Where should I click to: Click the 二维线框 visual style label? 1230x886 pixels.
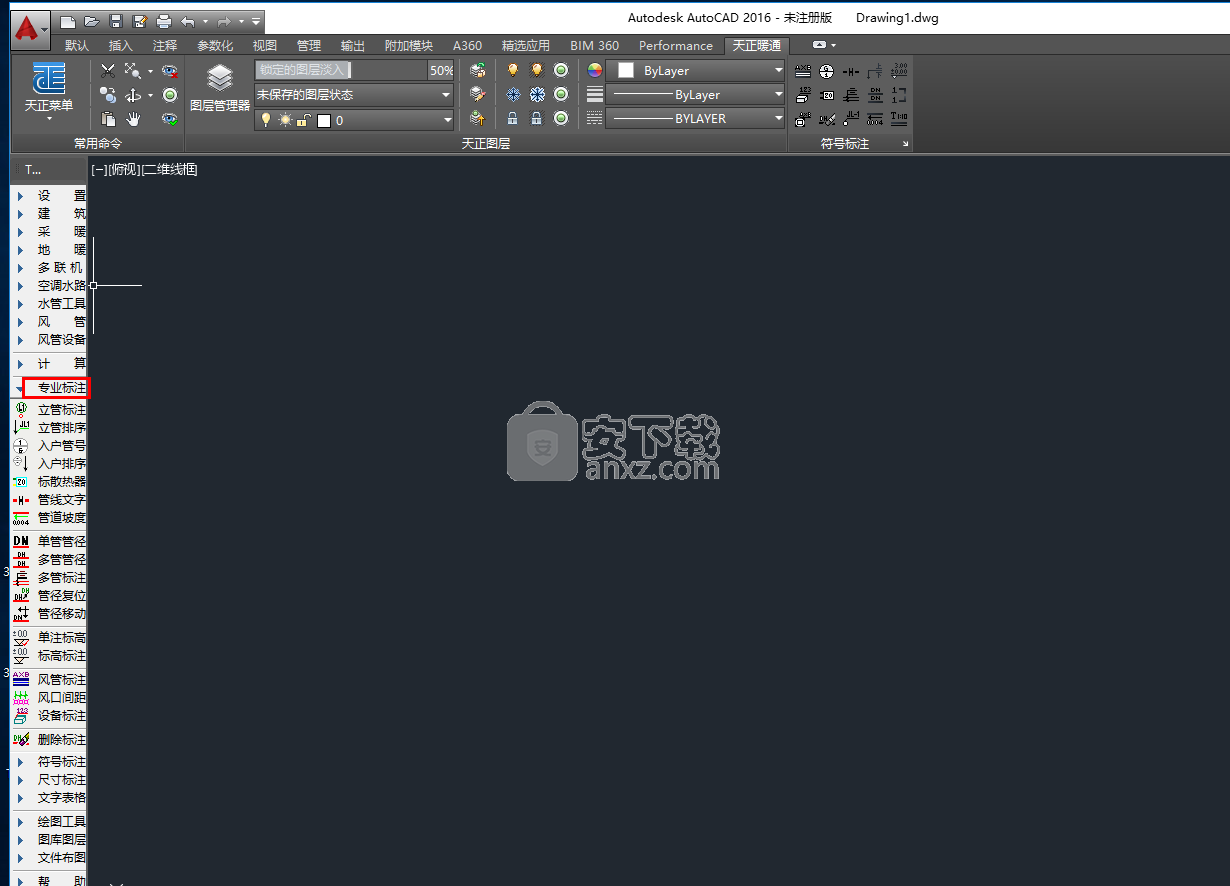pyautogui.click(x=169, y=170)
